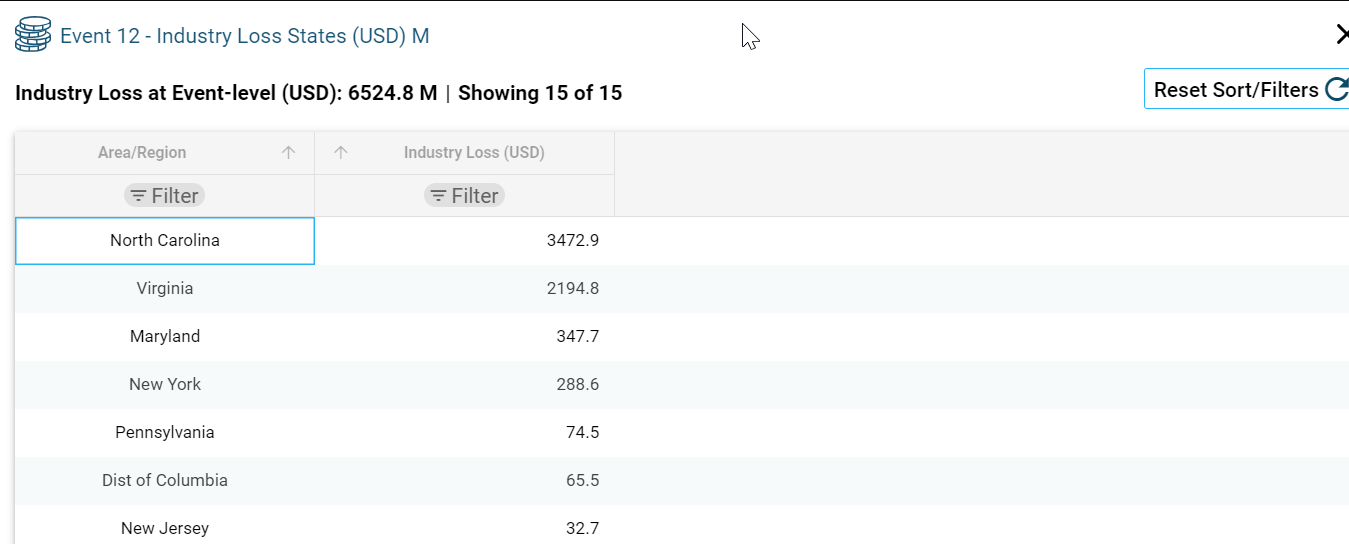Select the Pennsylvania cell
Viewport: 1349px width, 544px height.
165,433
